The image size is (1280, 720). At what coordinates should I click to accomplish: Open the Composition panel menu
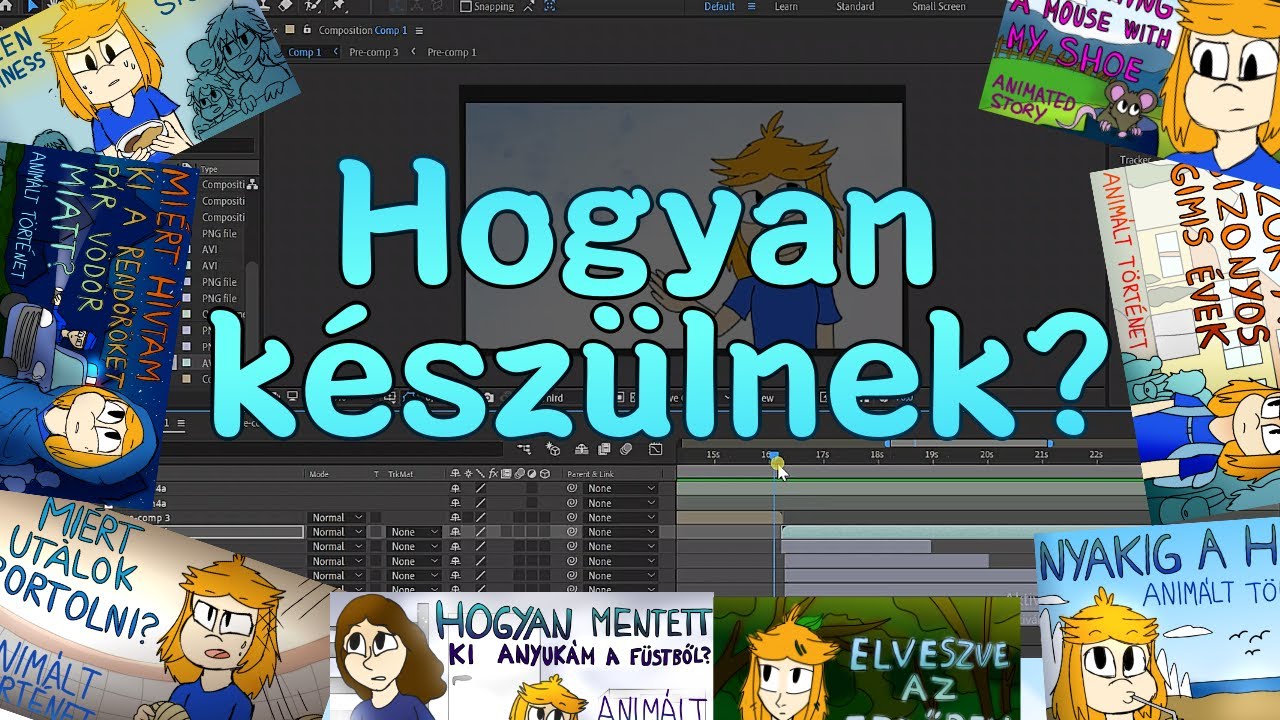click(419, 31)
